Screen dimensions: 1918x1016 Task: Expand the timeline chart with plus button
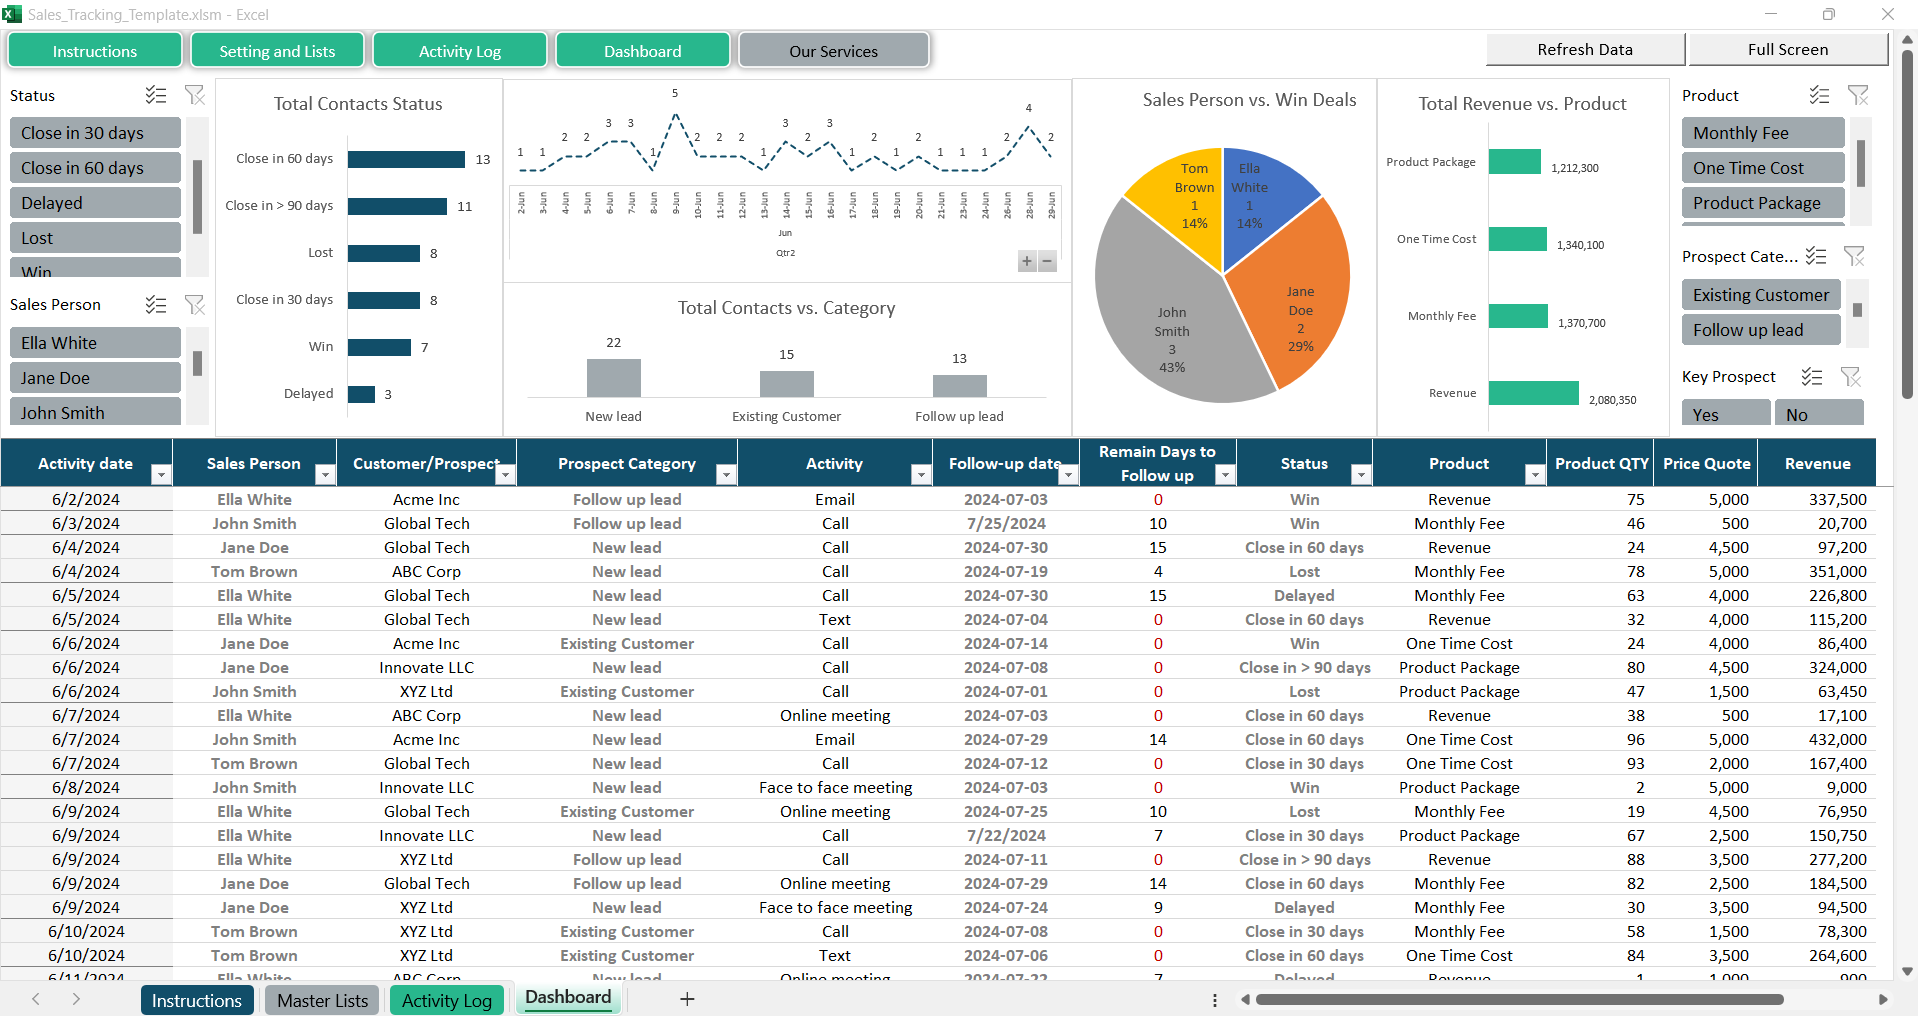click(x=1026, y=261)
